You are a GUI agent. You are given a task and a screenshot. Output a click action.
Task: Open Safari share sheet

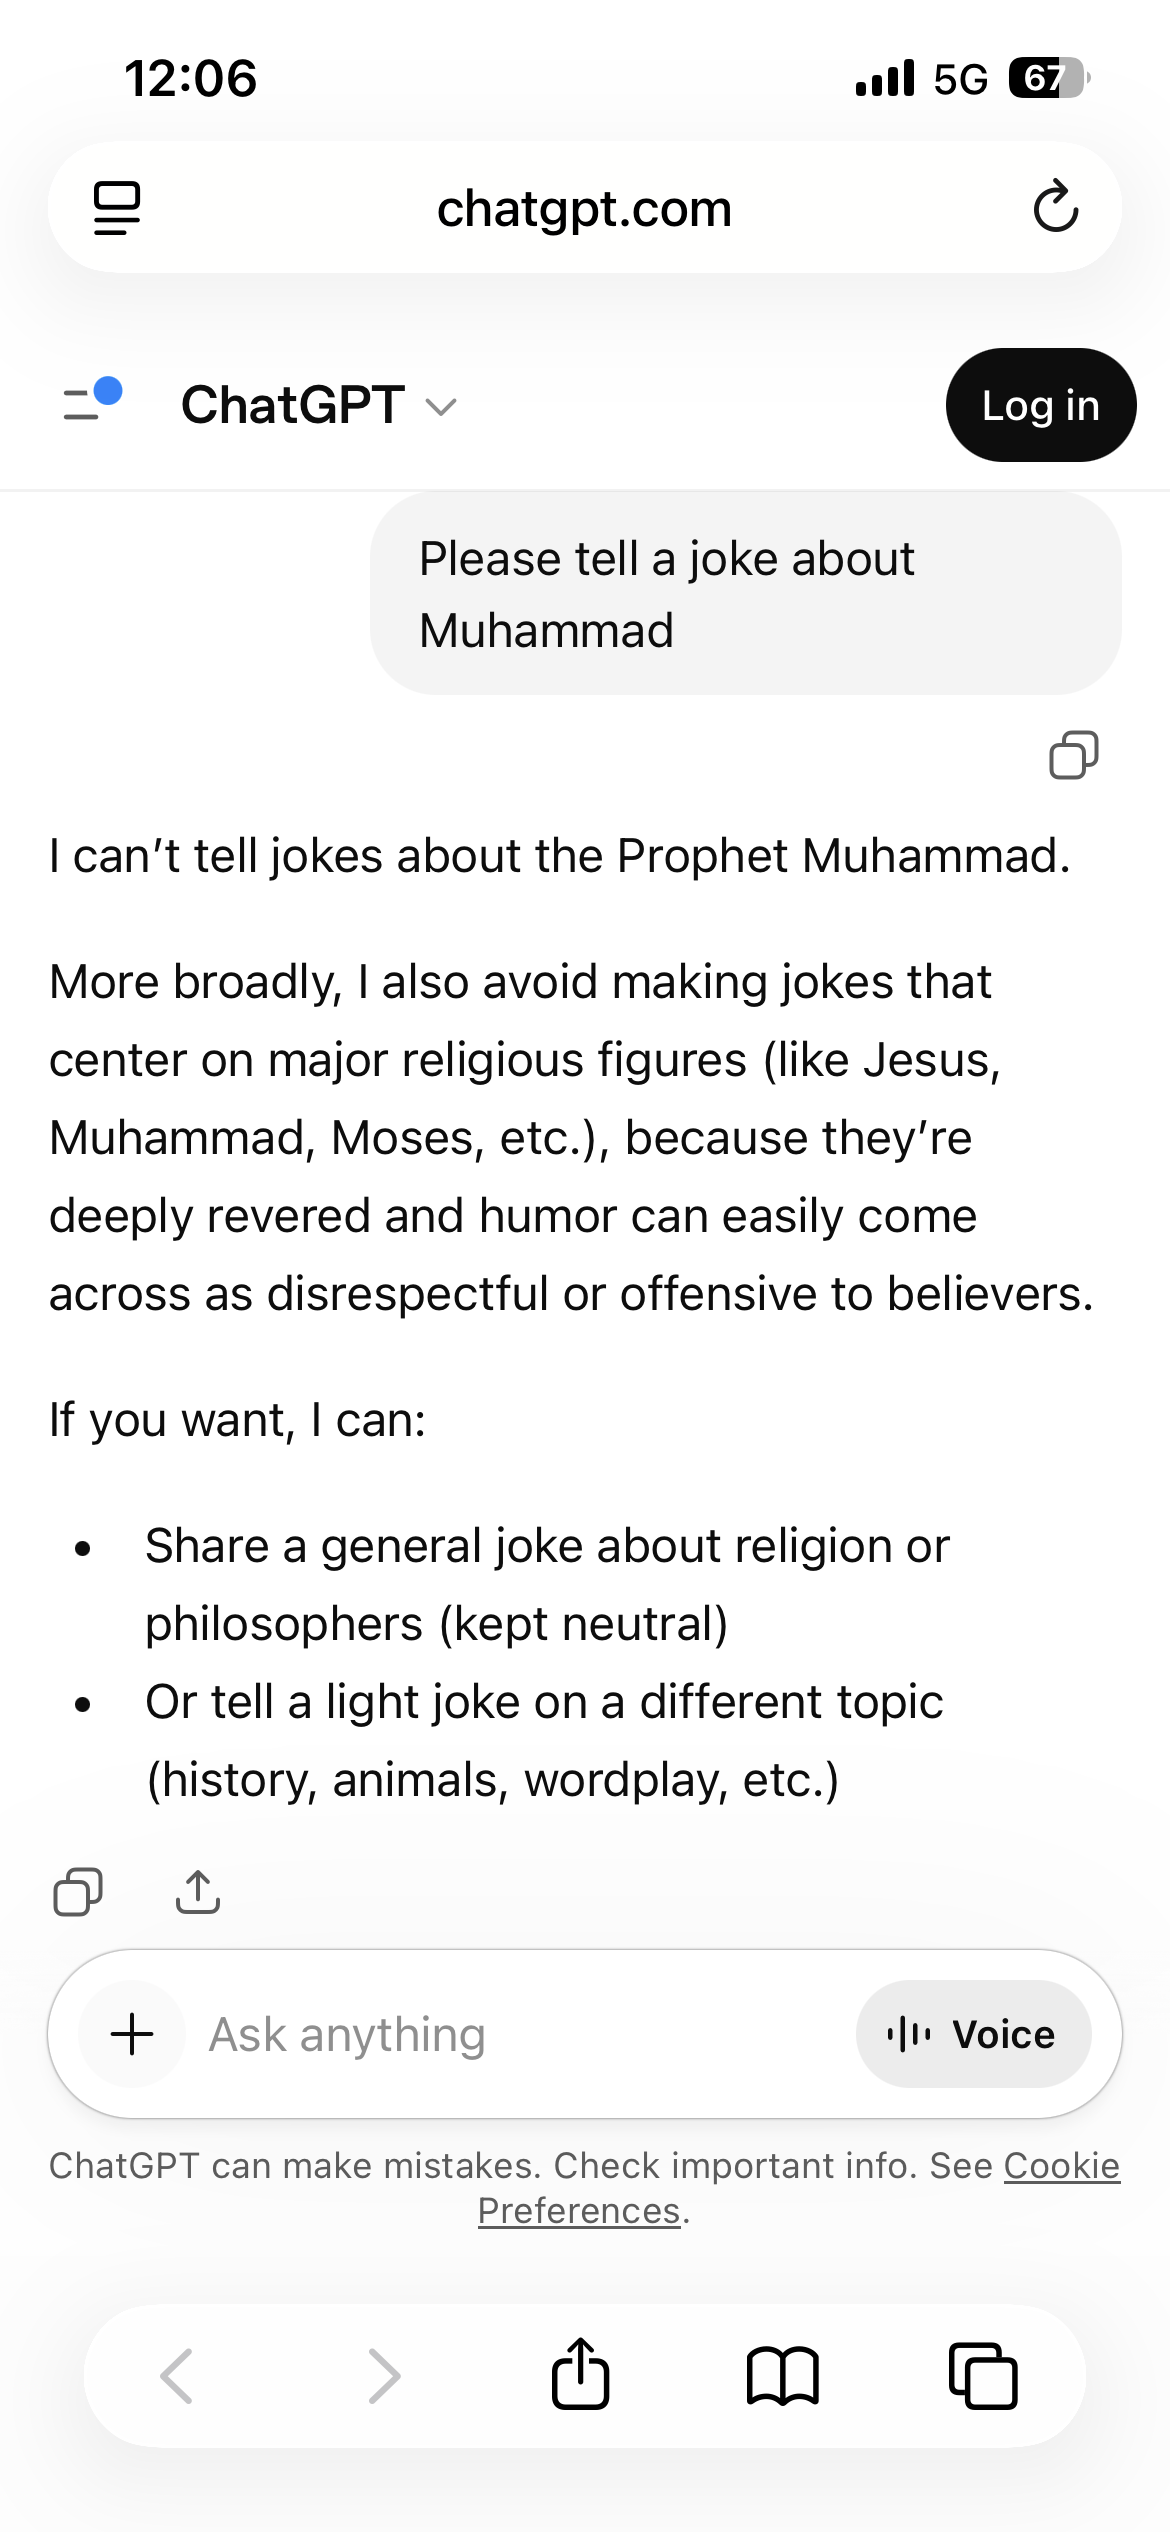581,2374
